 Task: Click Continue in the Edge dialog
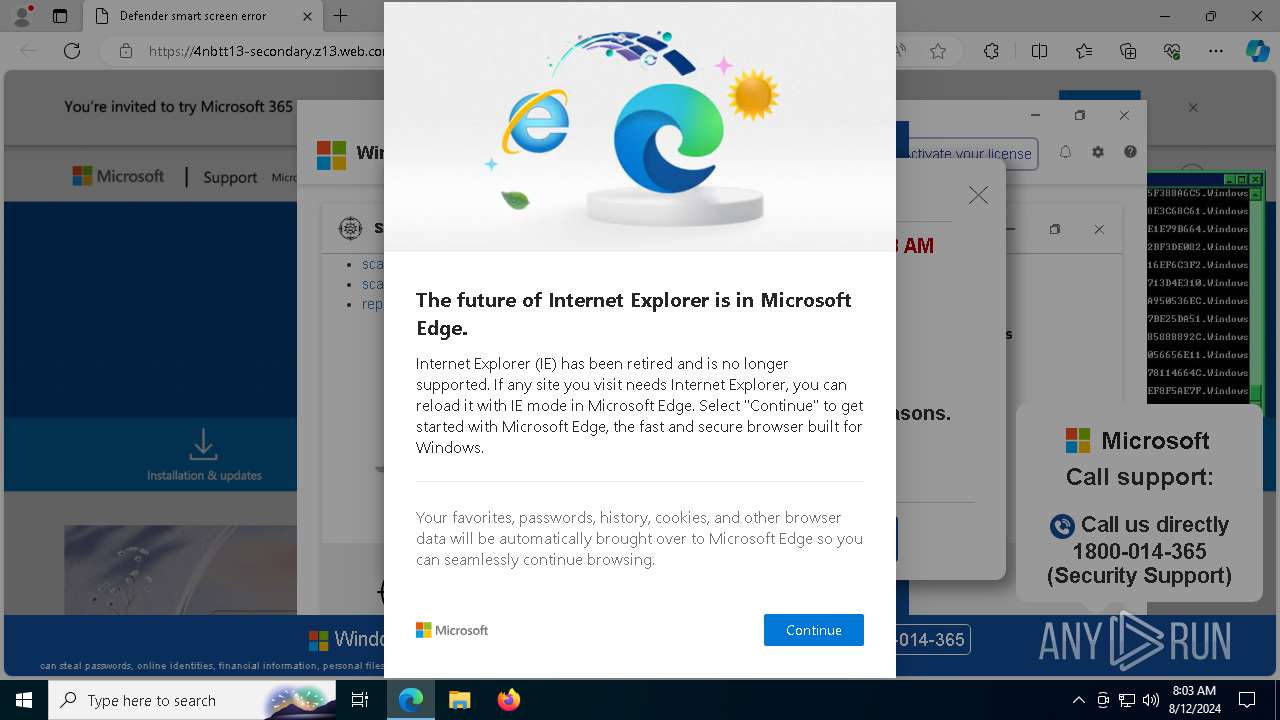pyautogui.click(x=813, y=630)
